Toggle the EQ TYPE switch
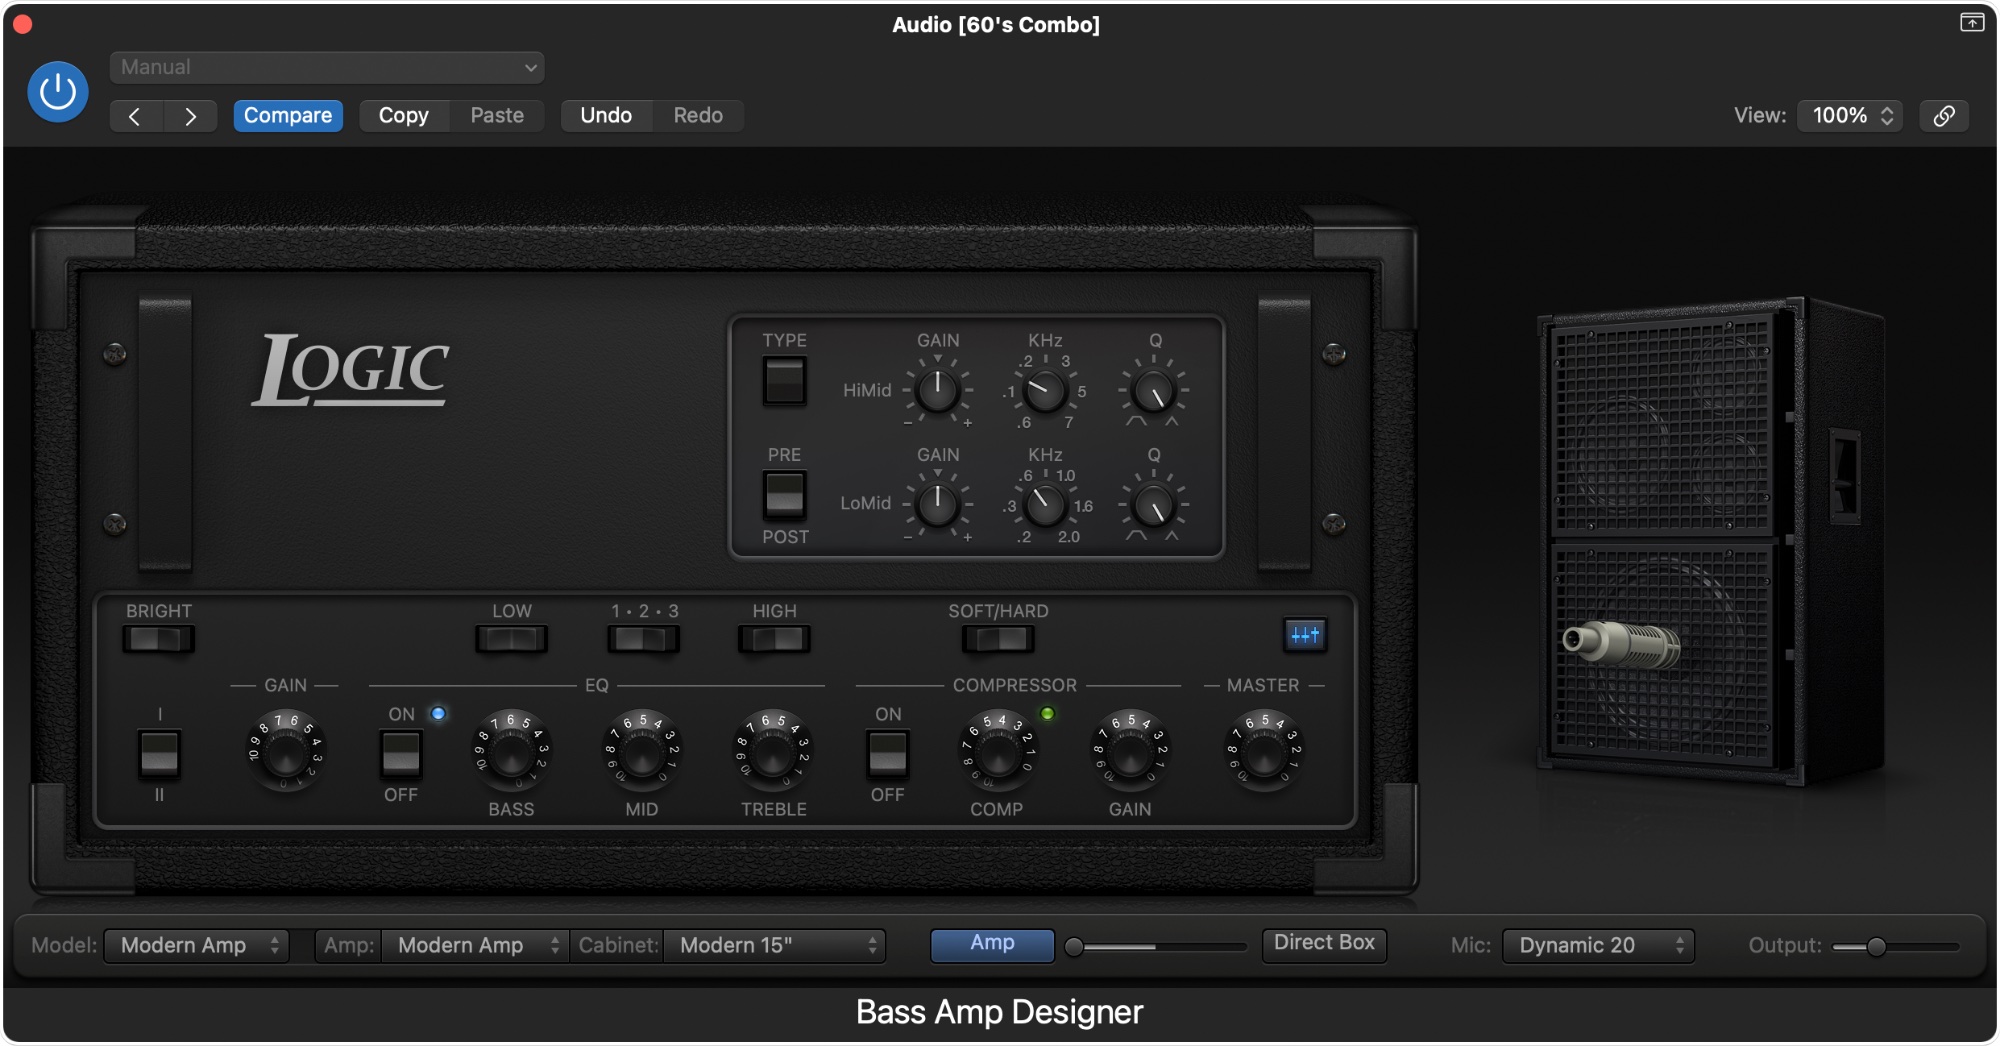The width and height of the screenshot is (2000, 1046). 784,381
